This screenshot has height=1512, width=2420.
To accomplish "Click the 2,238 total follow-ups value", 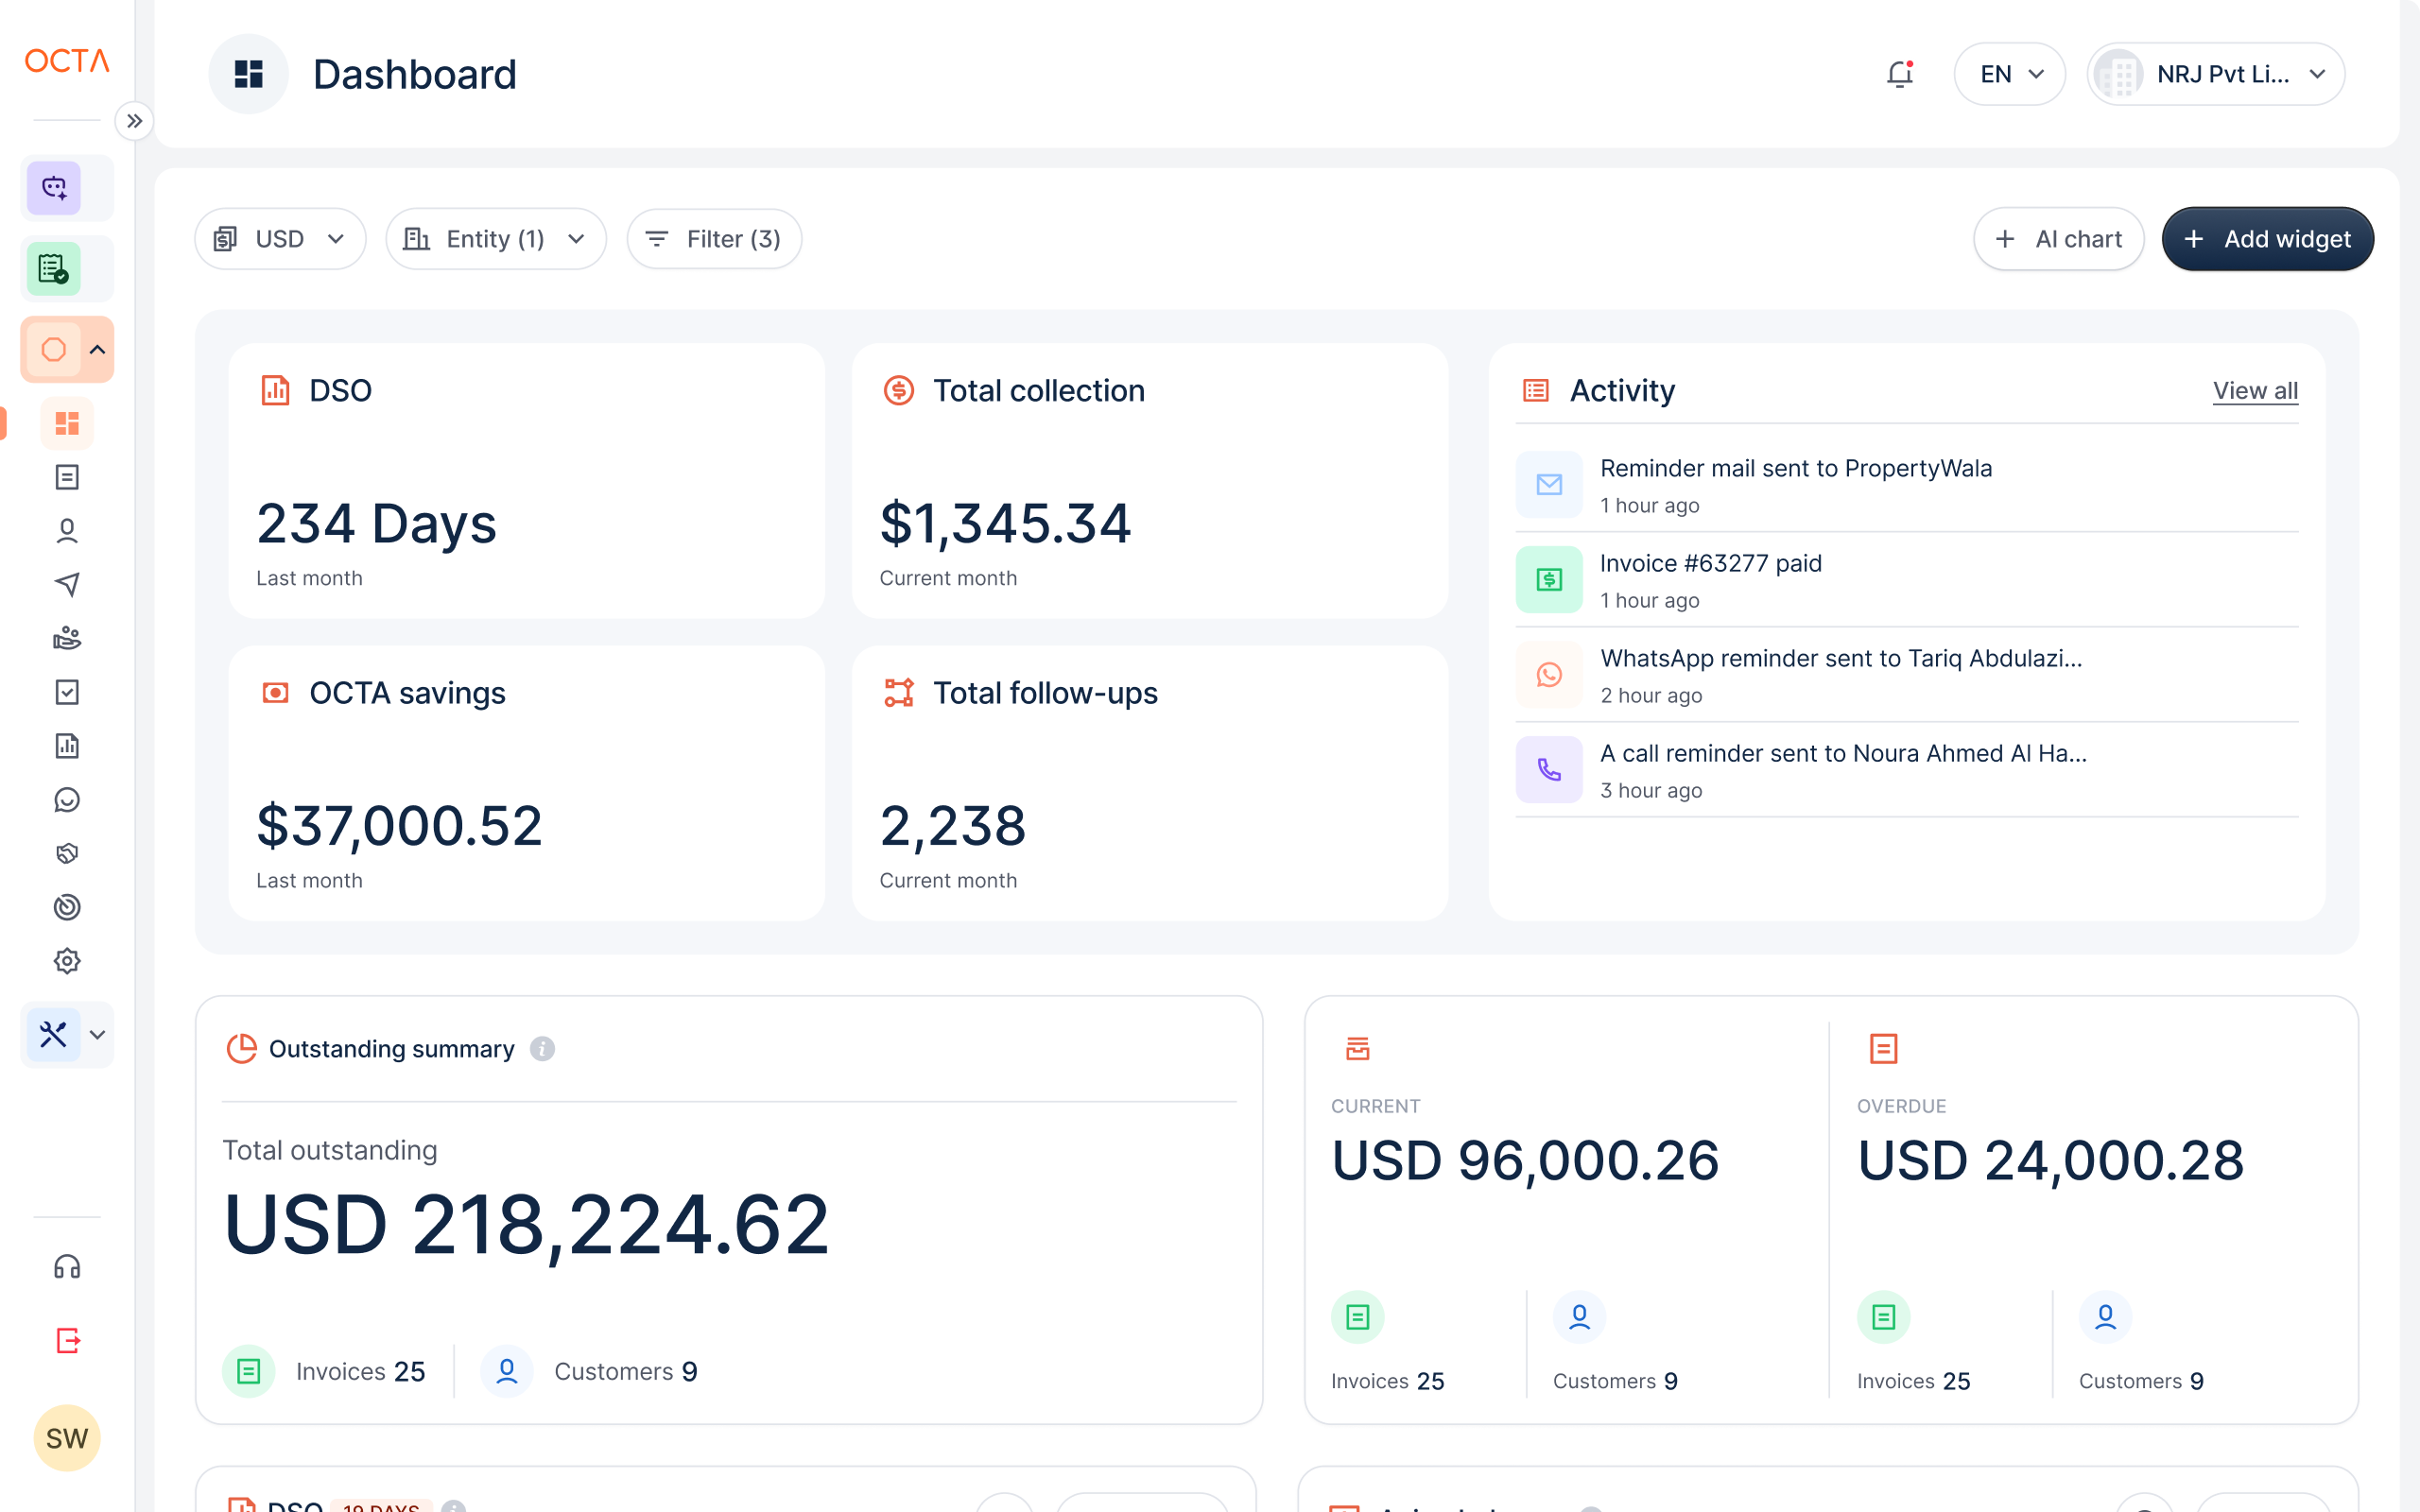I will click(953, 826).
